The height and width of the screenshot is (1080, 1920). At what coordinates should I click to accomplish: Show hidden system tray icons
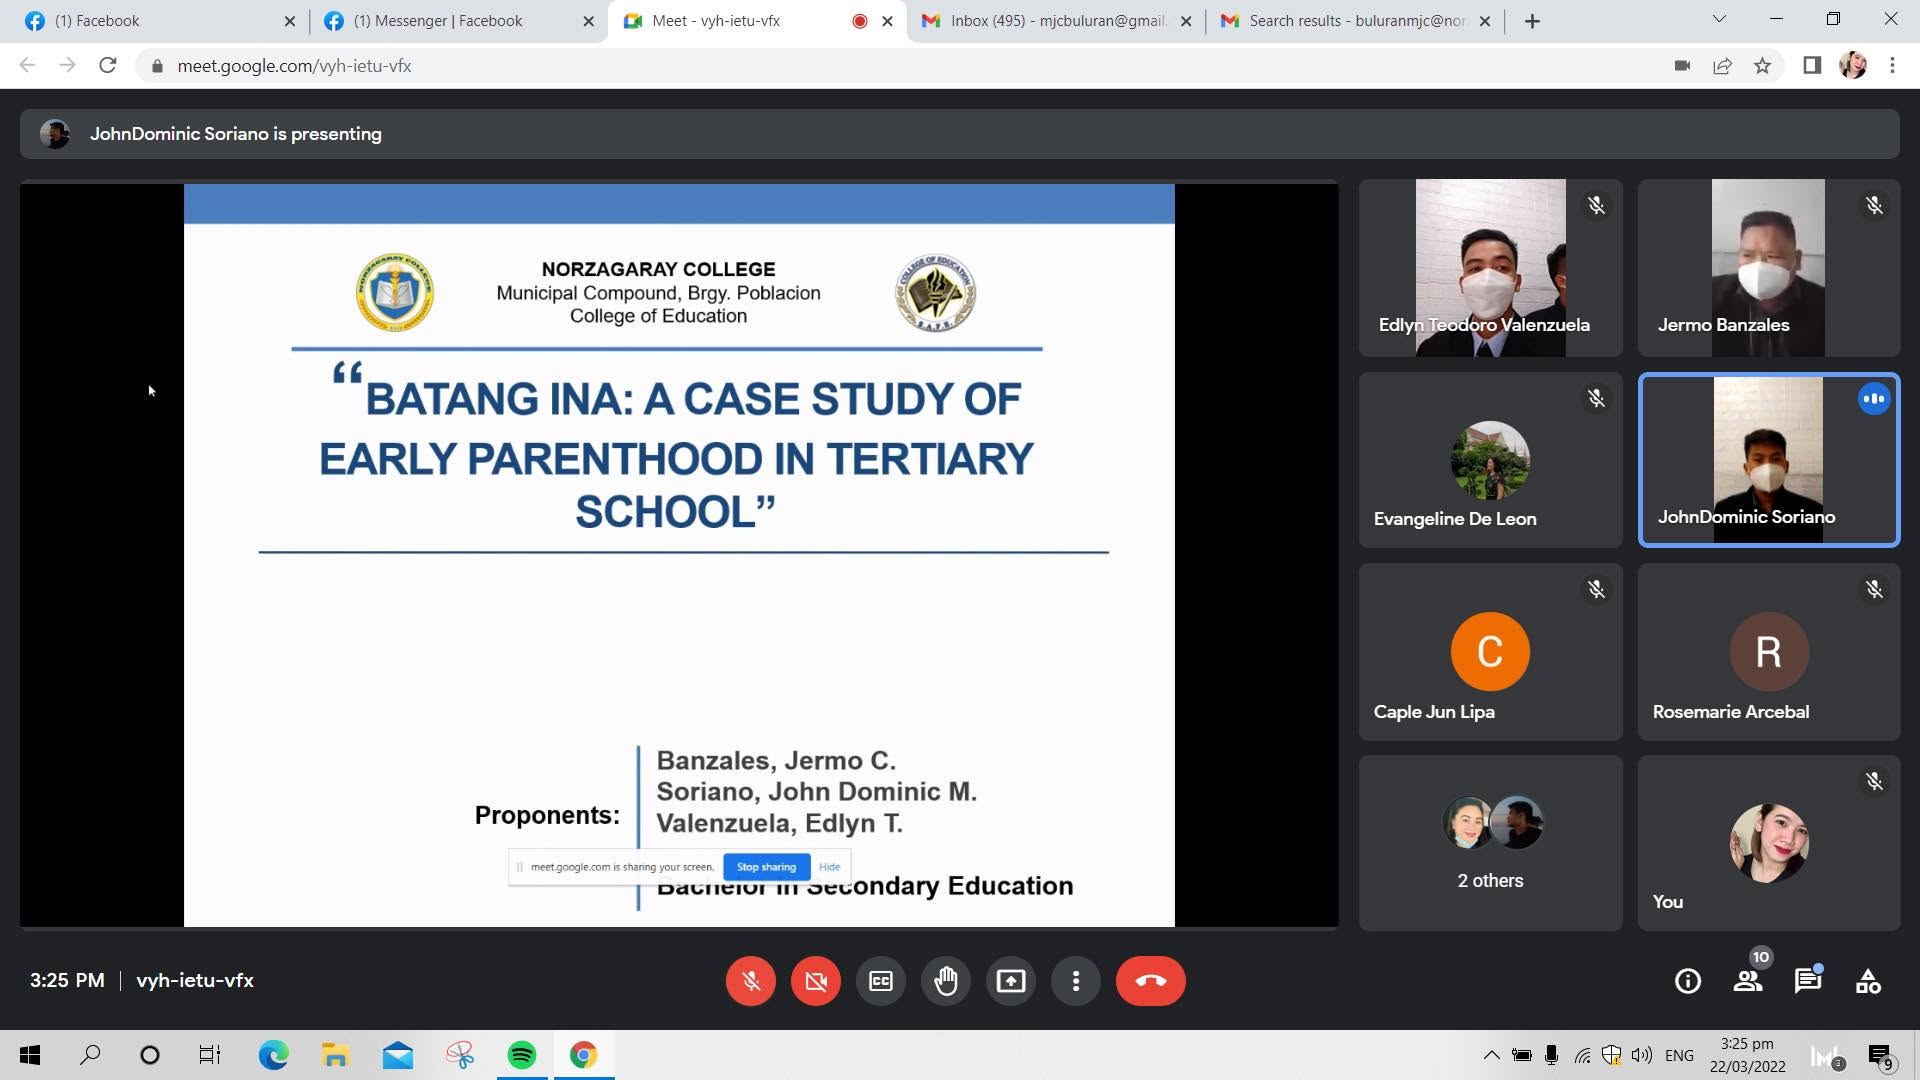coord(1491,1055)
